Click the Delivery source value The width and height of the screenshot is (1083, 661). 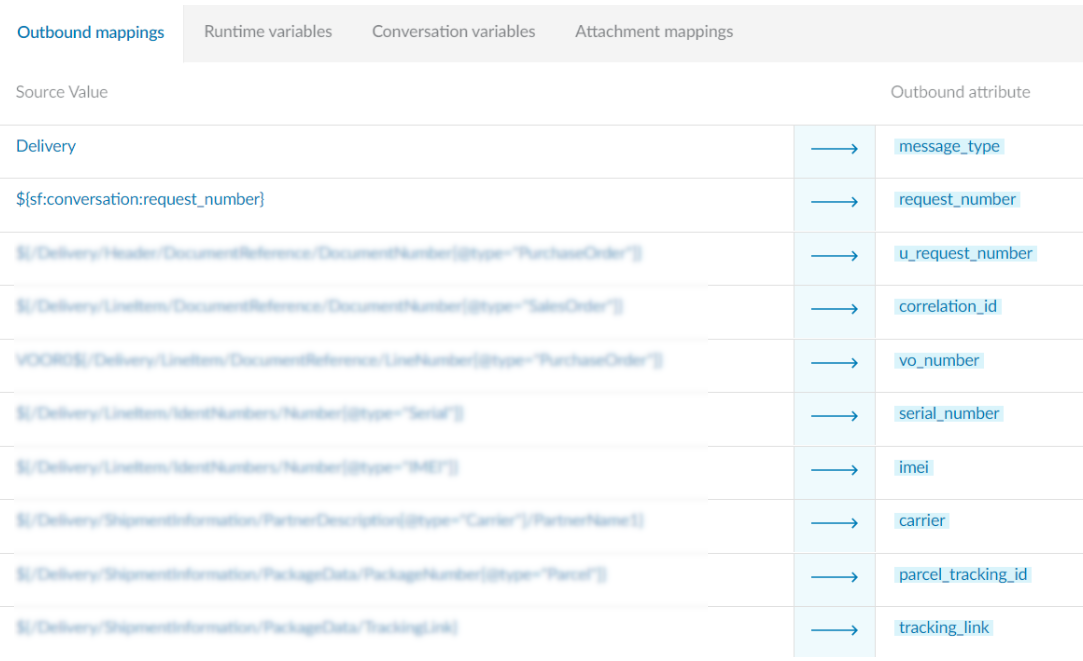45,146
